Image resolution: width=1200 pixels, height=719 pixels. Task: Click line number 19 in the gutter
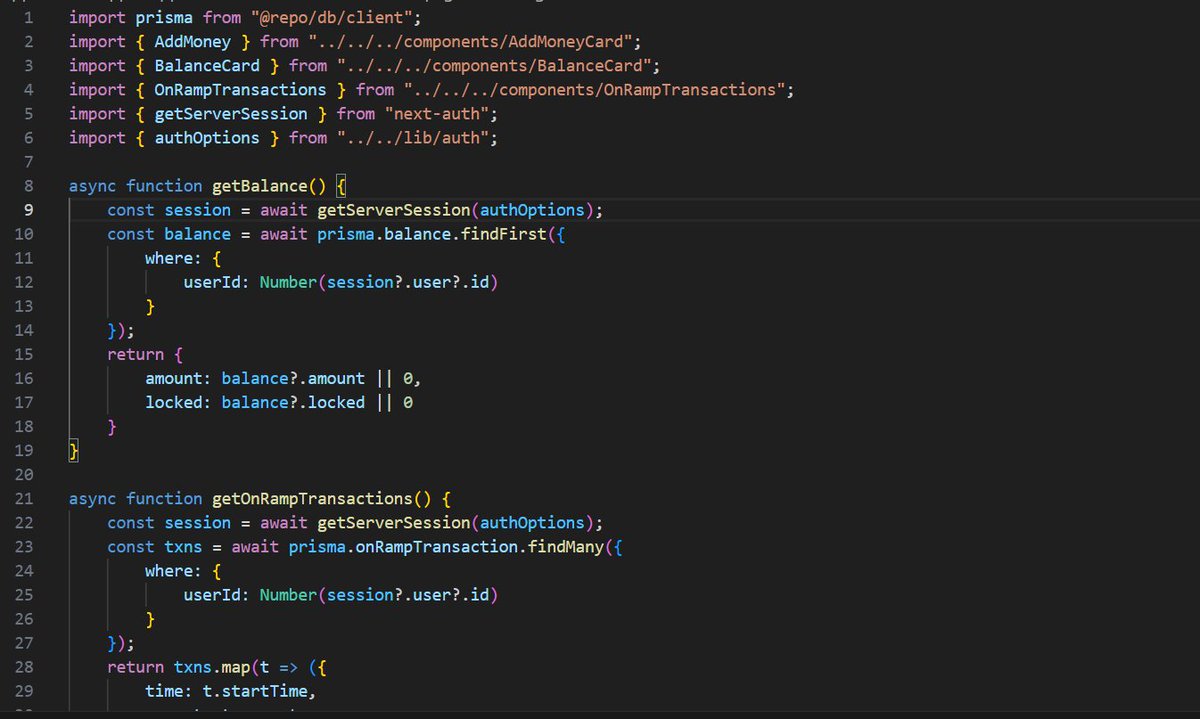coord(24,450)
